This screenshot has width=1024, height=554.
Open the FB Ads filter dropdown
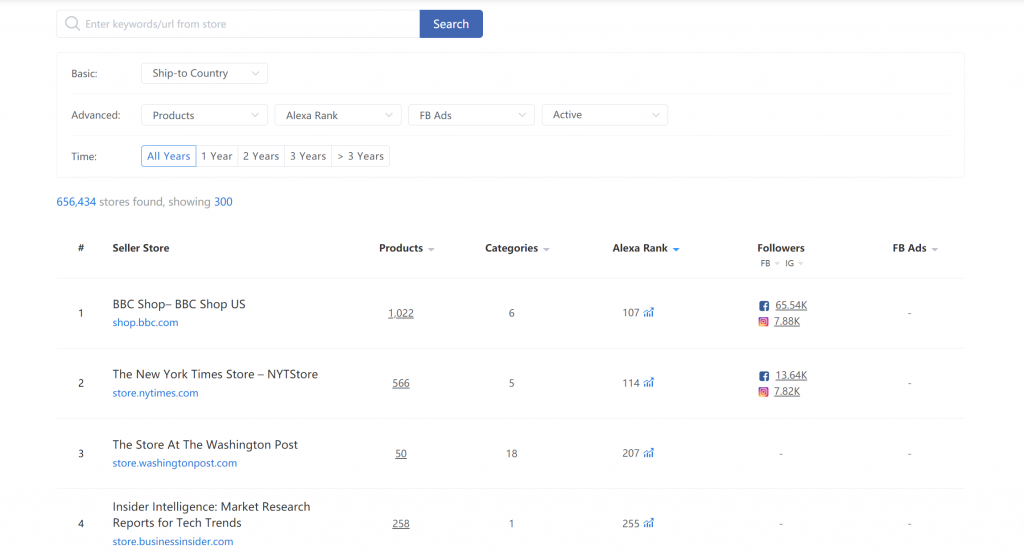click(472, 115)
